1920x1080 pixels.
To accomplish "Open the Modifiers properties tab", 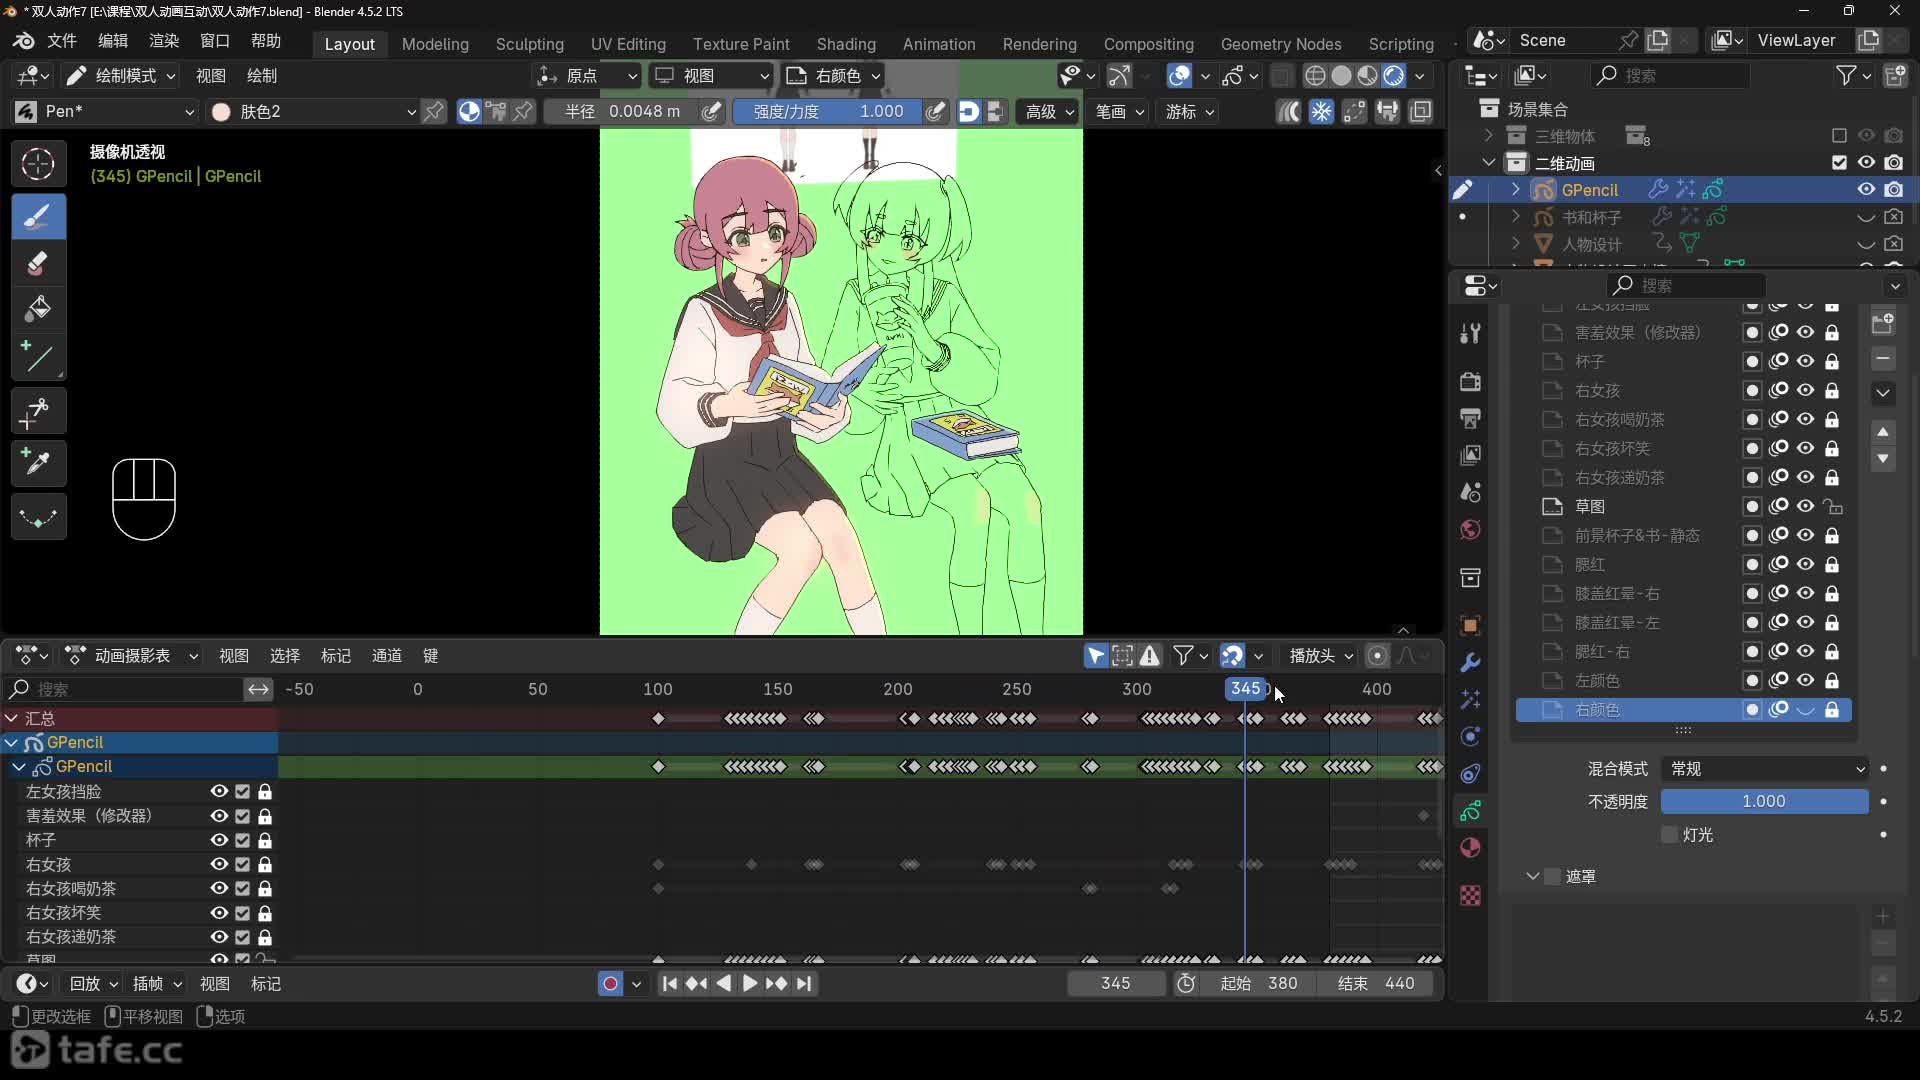I will pos(1470,663).
